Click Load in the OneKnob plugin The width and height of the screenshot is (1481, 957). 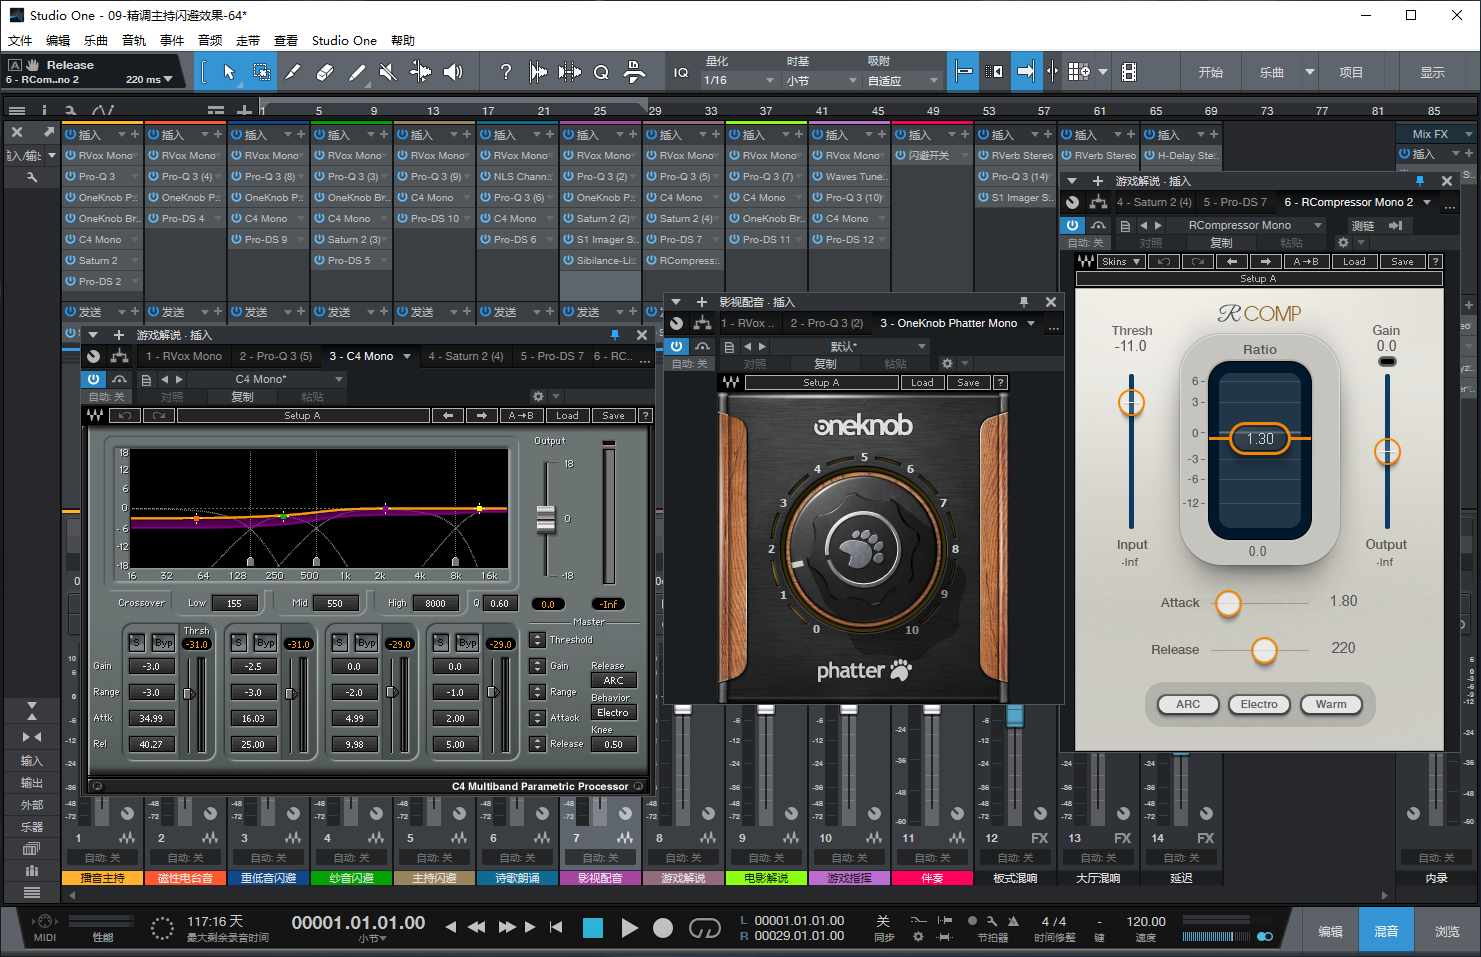click(921, 382)
